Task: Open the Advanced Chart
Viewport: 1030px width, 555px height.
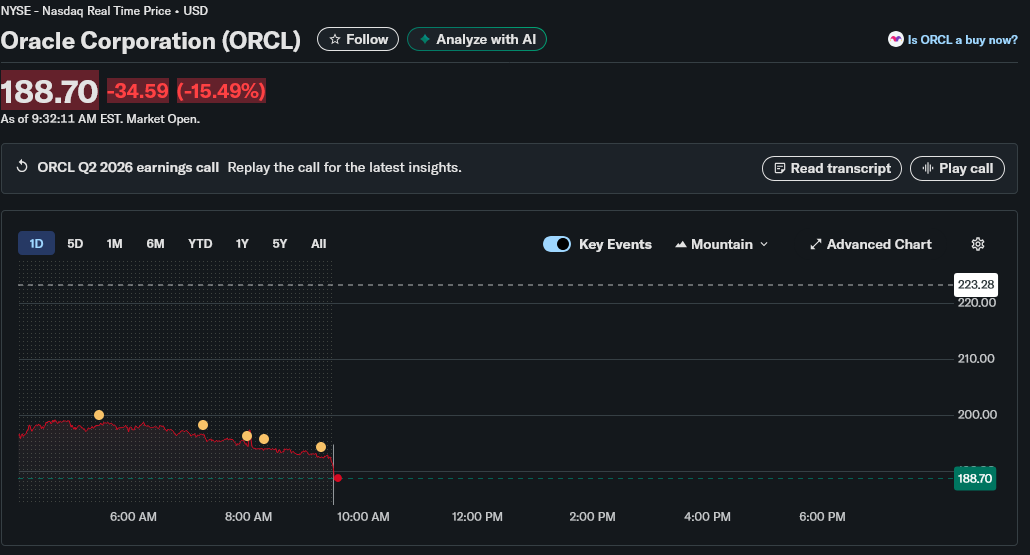Action: 870,244
